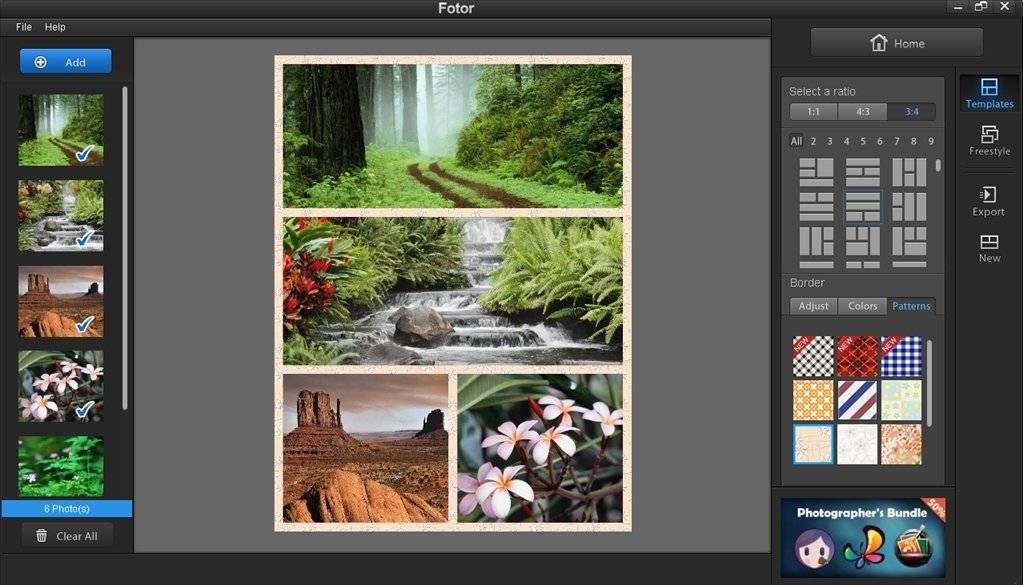The image size is (1023, 585).
Task: Click the Export icon
Action: tap(988, 194)
